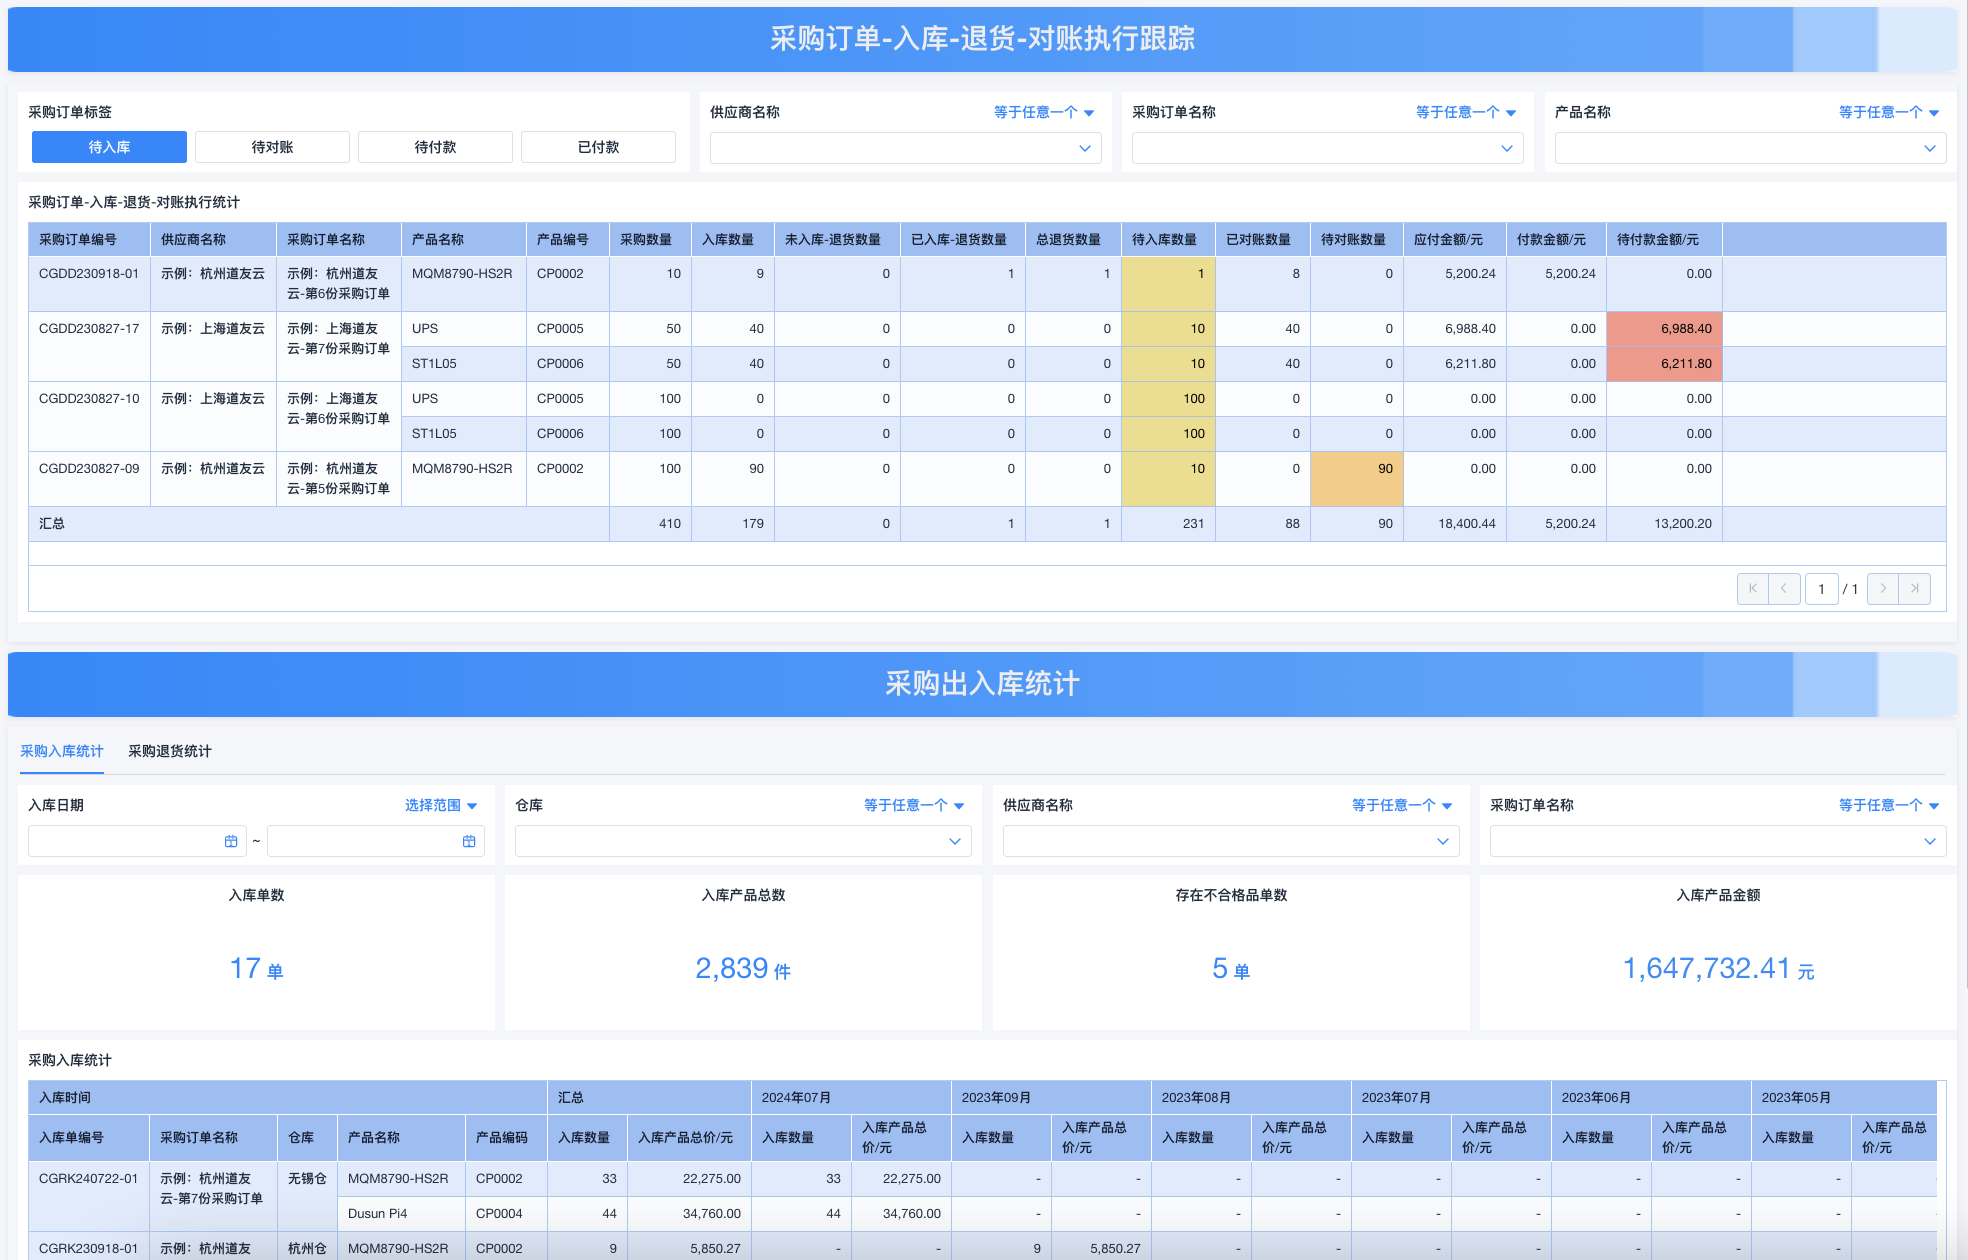
Task: Select the 待付款 order tag filter
Action: pos(435,146)
